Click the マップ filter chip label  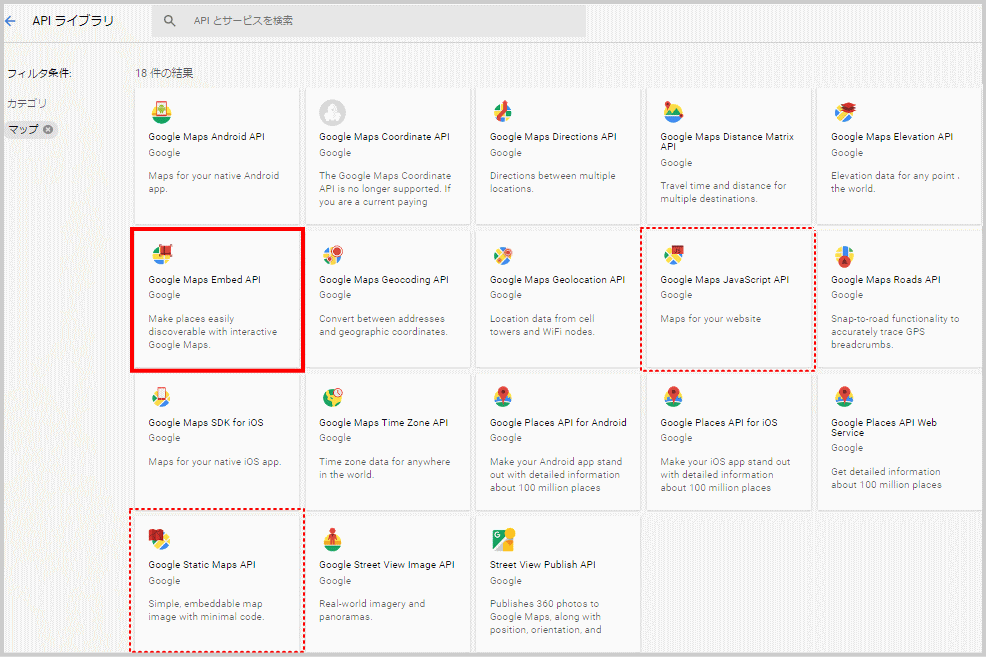[x=23, y=130]
